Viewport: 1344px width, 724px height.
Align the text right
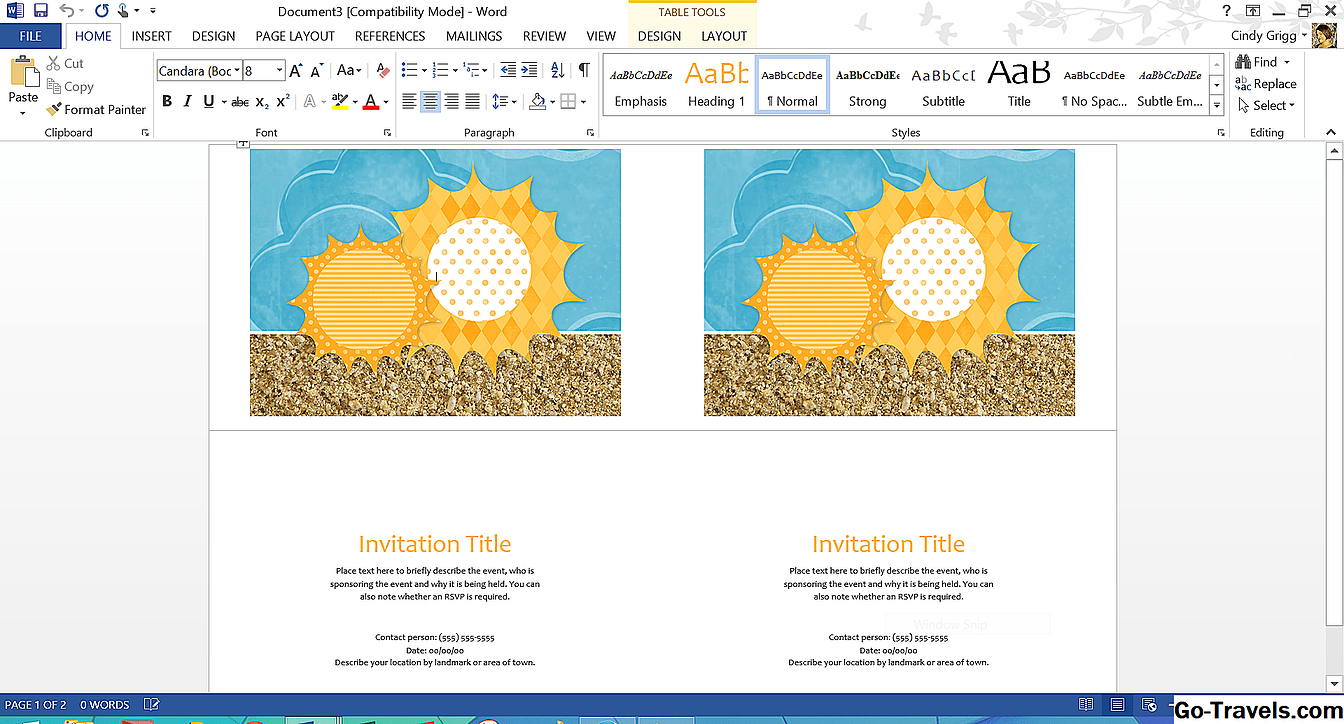point(451,101)
